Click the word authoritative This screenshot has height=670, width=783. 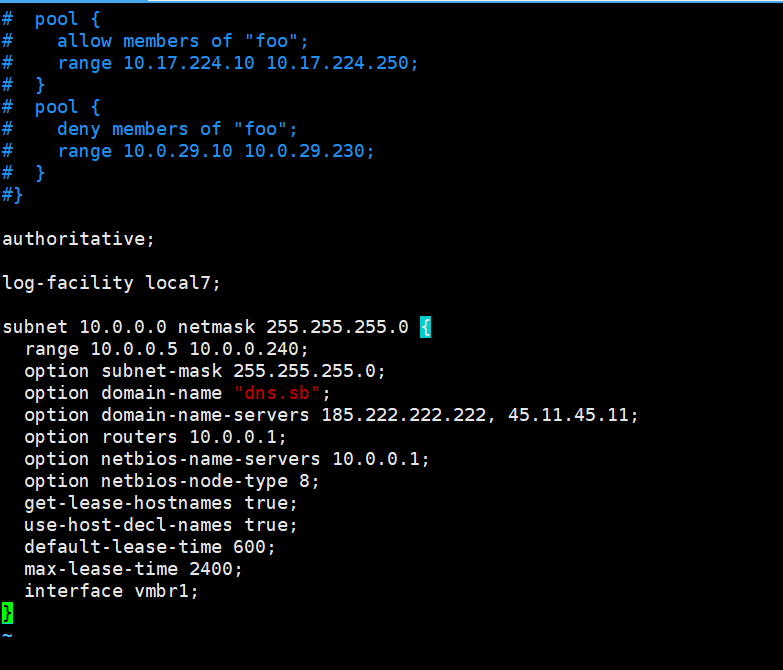(74, 239)
